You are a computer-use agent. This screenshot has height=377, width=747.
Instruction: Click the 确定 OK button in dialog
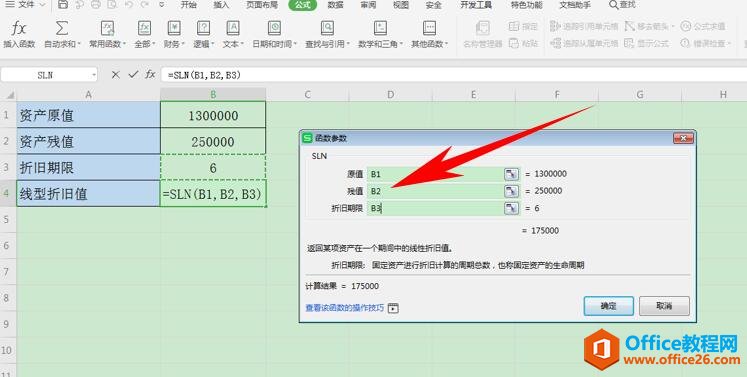click(x=608, y=306)
